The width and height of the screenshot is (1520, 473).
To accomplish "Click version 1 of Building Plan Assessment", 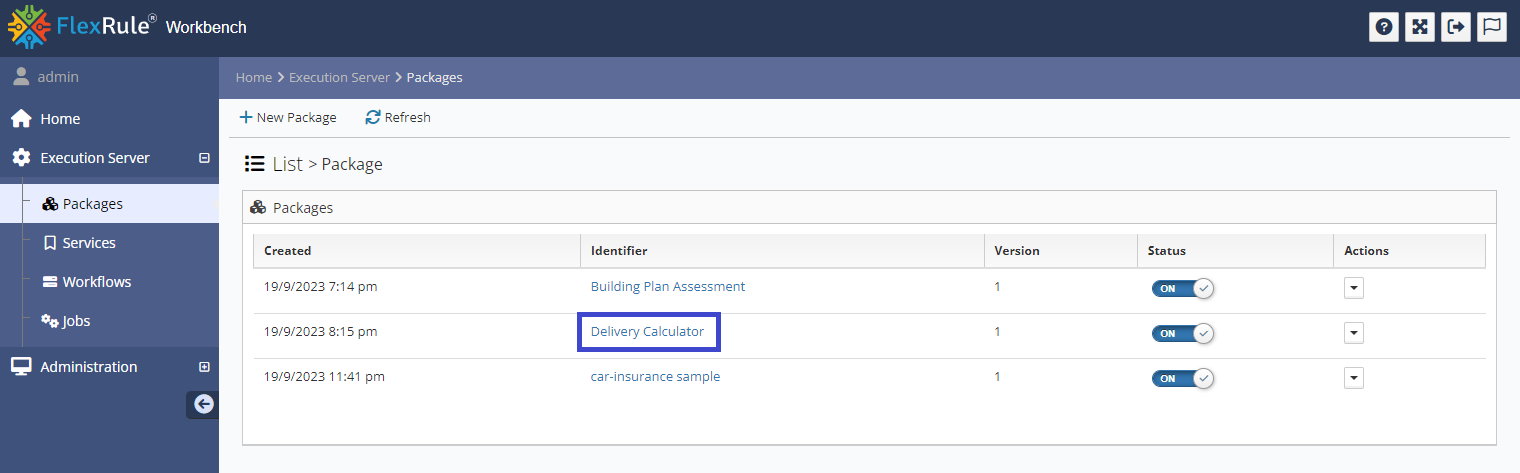I will [997, 286].
